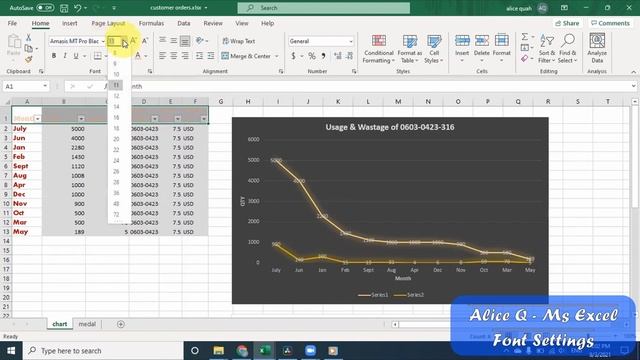Image resolution: width=640 pixels, height=360 pixels.
Task: Click the Orientation text angle icon
Action: point(200,41)
